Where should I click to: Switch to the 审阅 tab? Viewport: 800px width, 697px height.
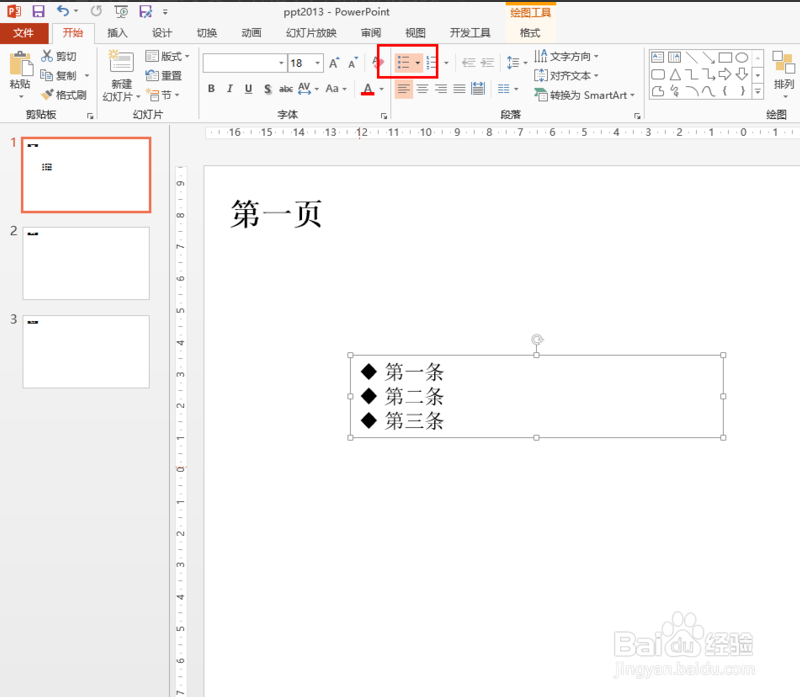pos(371,33)
